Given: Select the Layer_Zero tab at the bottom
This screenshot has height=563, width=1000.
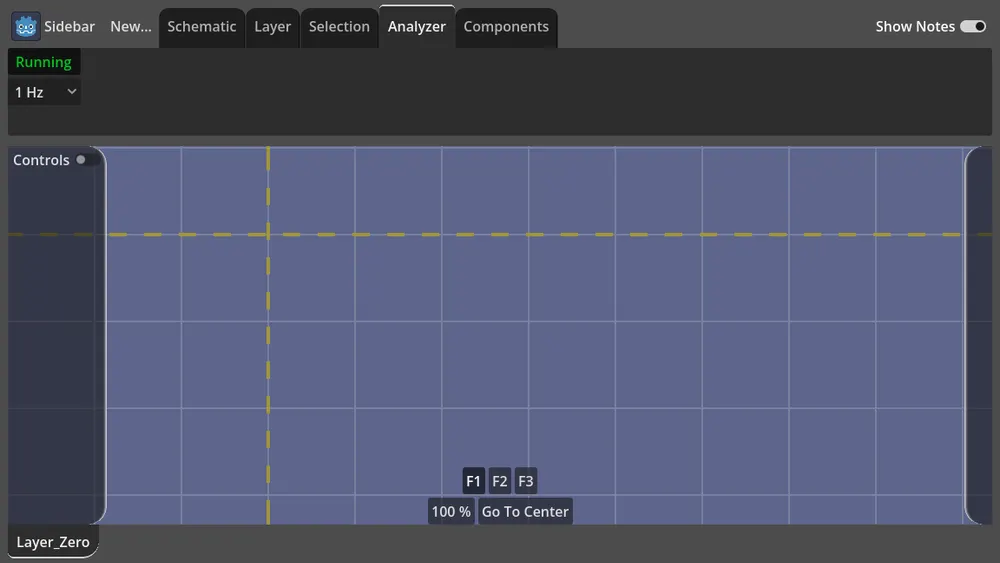Looking at the screenshot, I should (x=53, y=542).
